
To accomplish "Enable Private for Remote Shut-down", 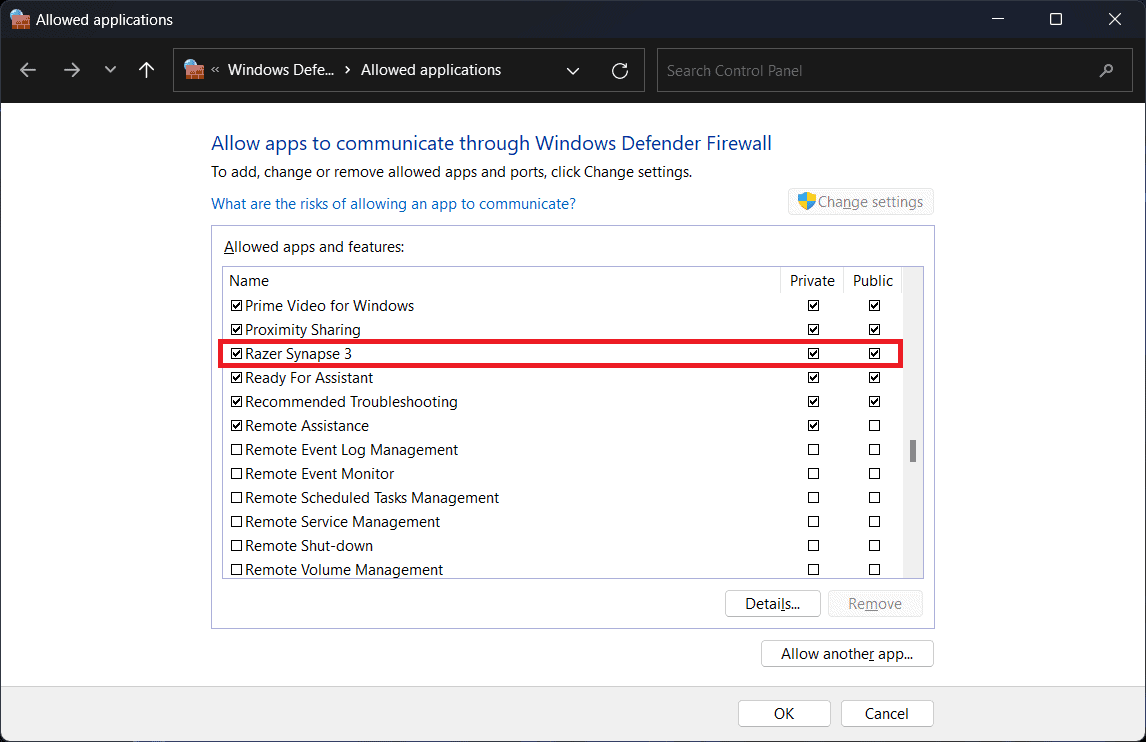I will tap(813, 545).
